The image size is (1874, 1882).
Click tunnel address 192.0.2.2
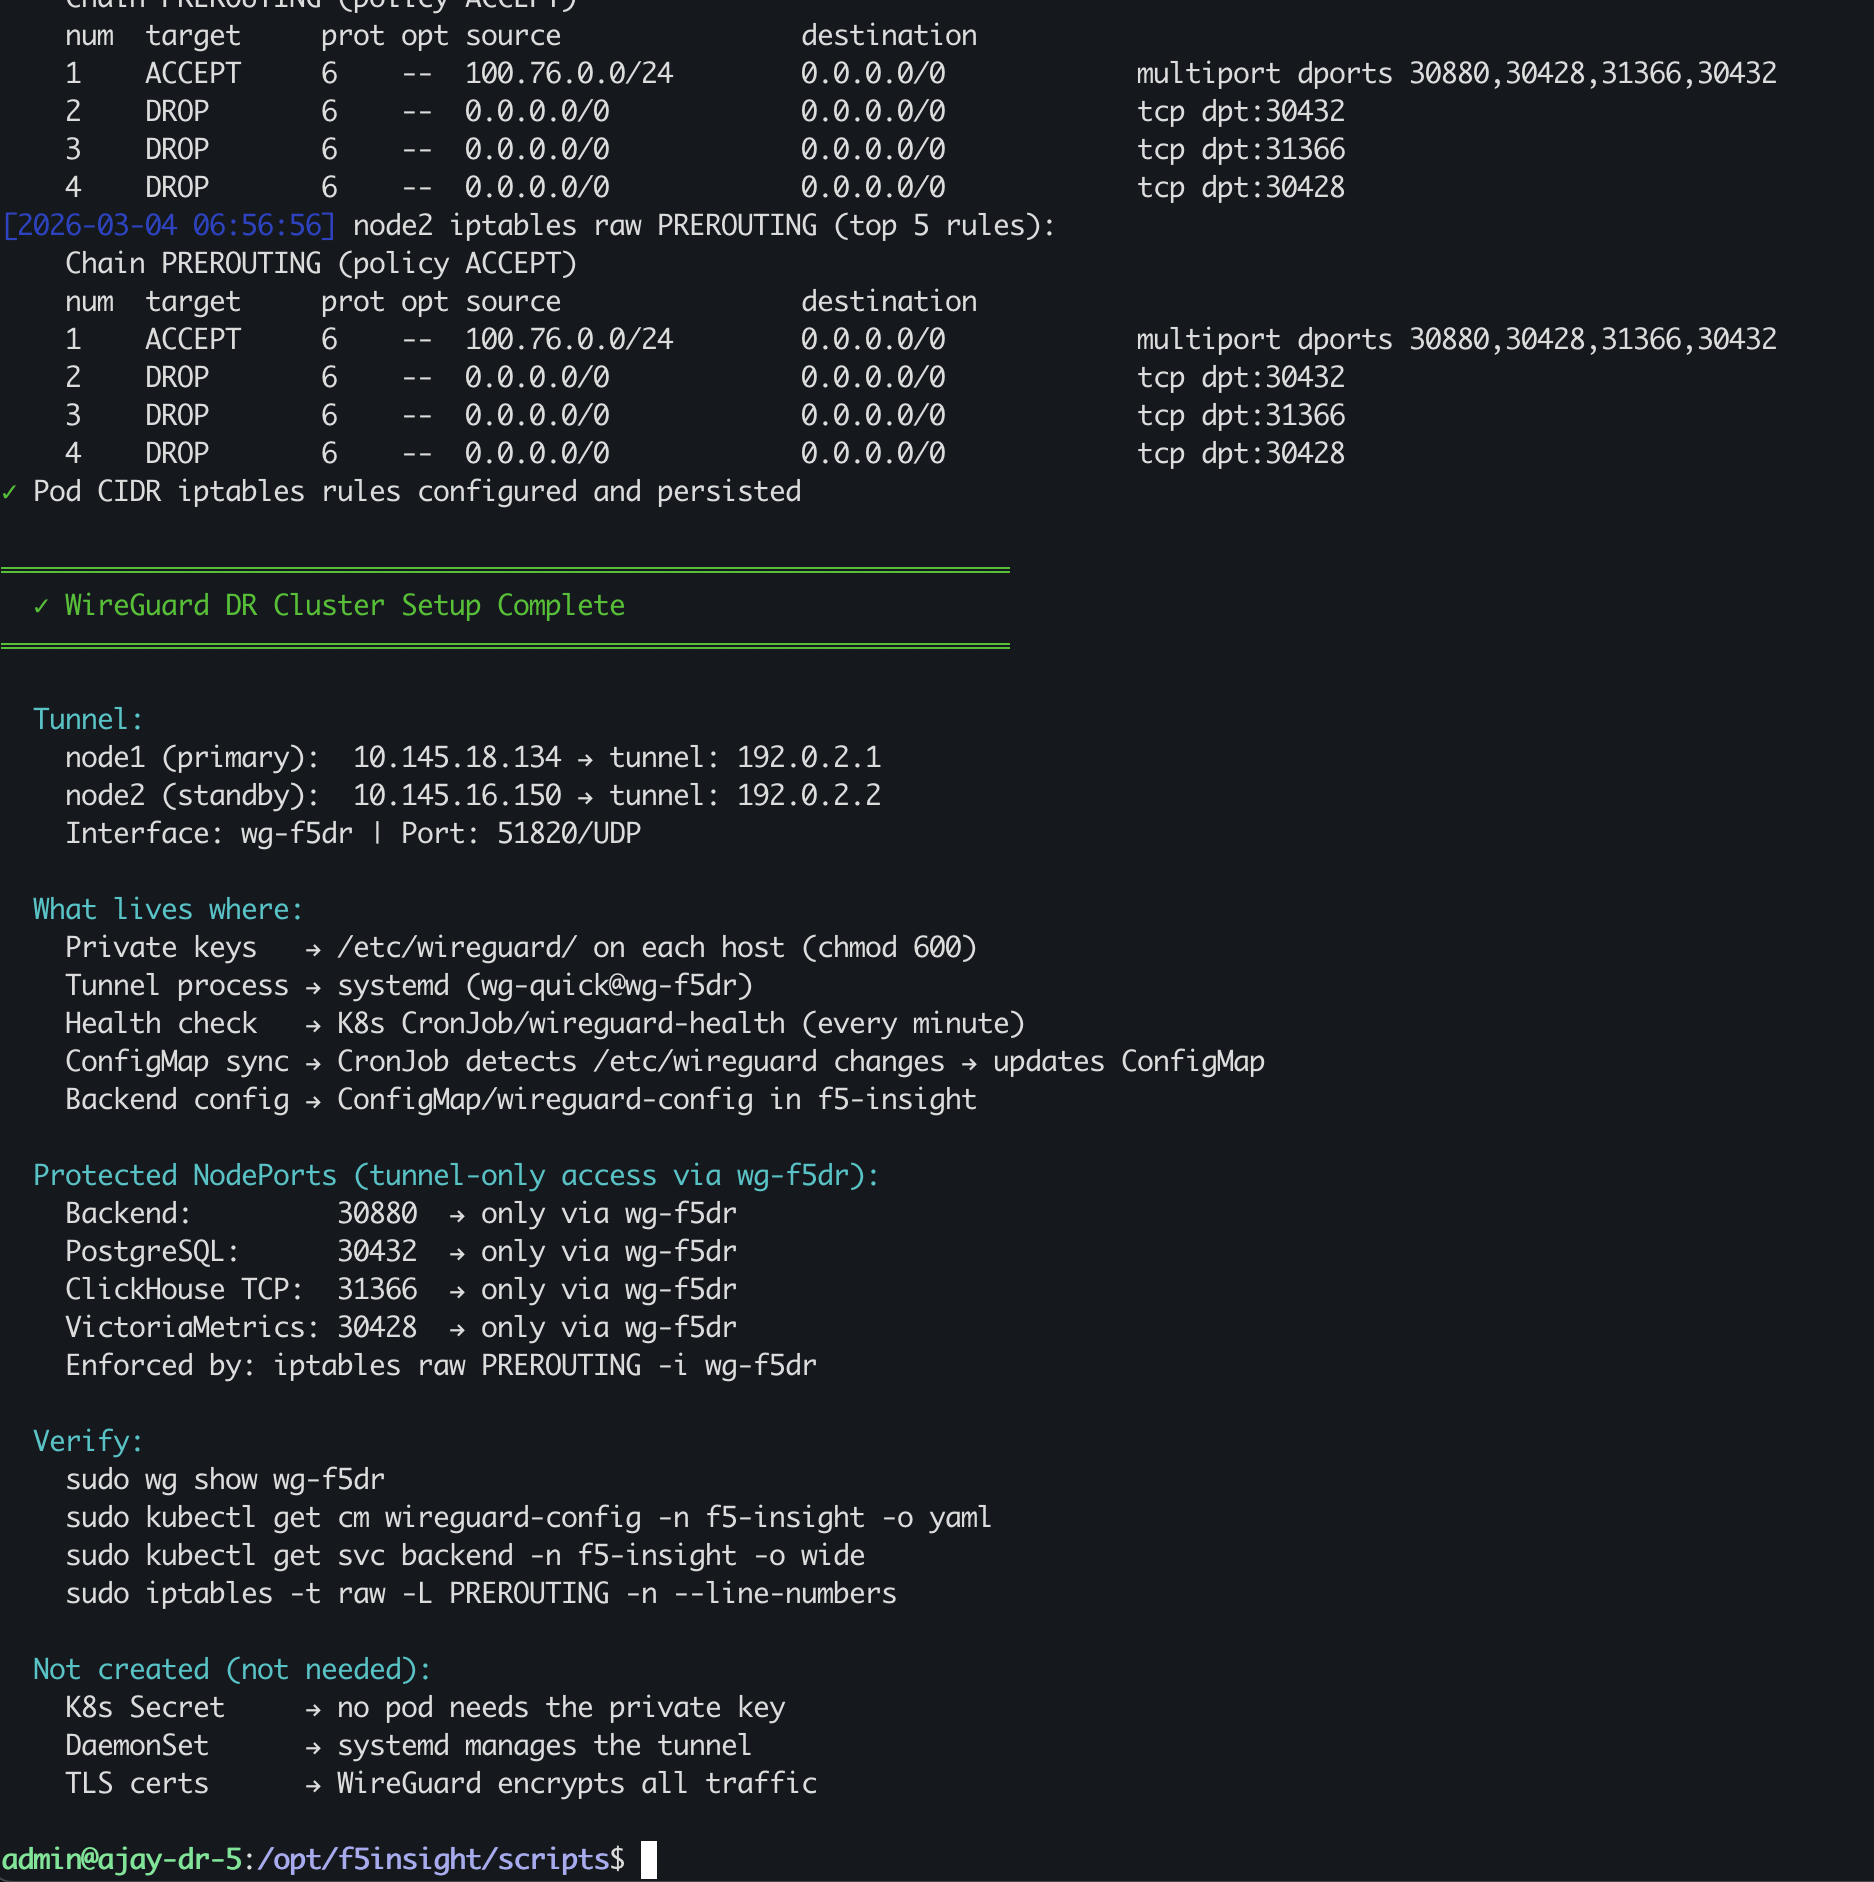[x=809, y=796]
